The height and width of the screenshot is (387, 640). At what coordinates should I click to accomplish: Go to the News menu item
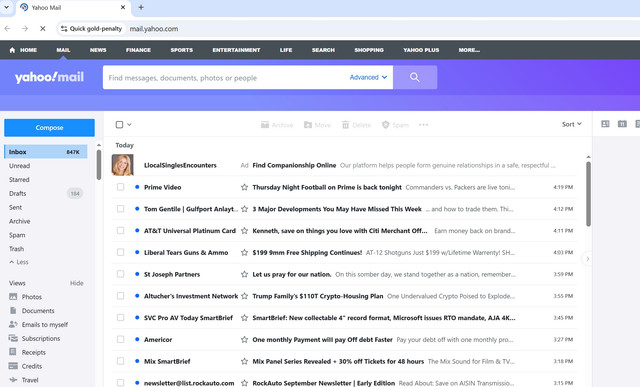pyautogui.click(x=98, y=50)
